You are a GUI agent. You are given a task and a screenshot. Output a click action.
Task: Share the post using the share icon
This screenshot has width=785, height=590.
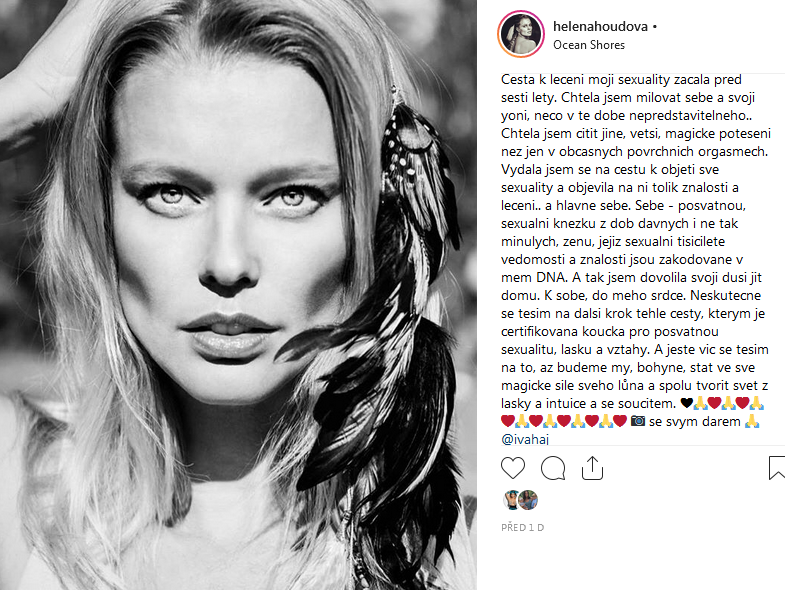(x=592, y=468)
